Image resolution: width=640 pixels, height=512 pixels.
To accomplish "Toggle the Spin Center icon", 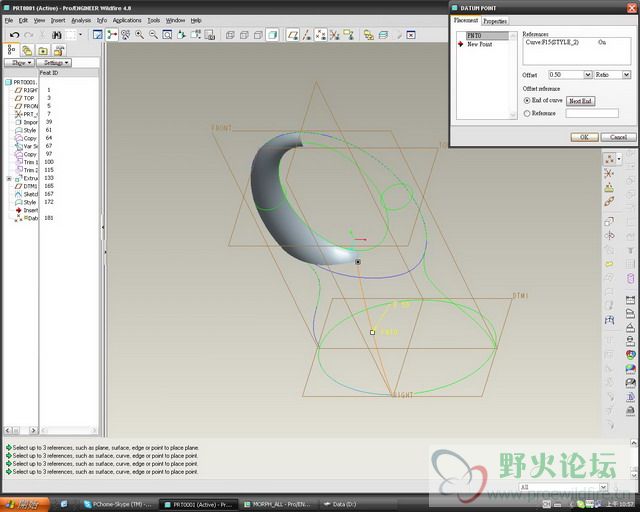I will click(x=111, y=35).
